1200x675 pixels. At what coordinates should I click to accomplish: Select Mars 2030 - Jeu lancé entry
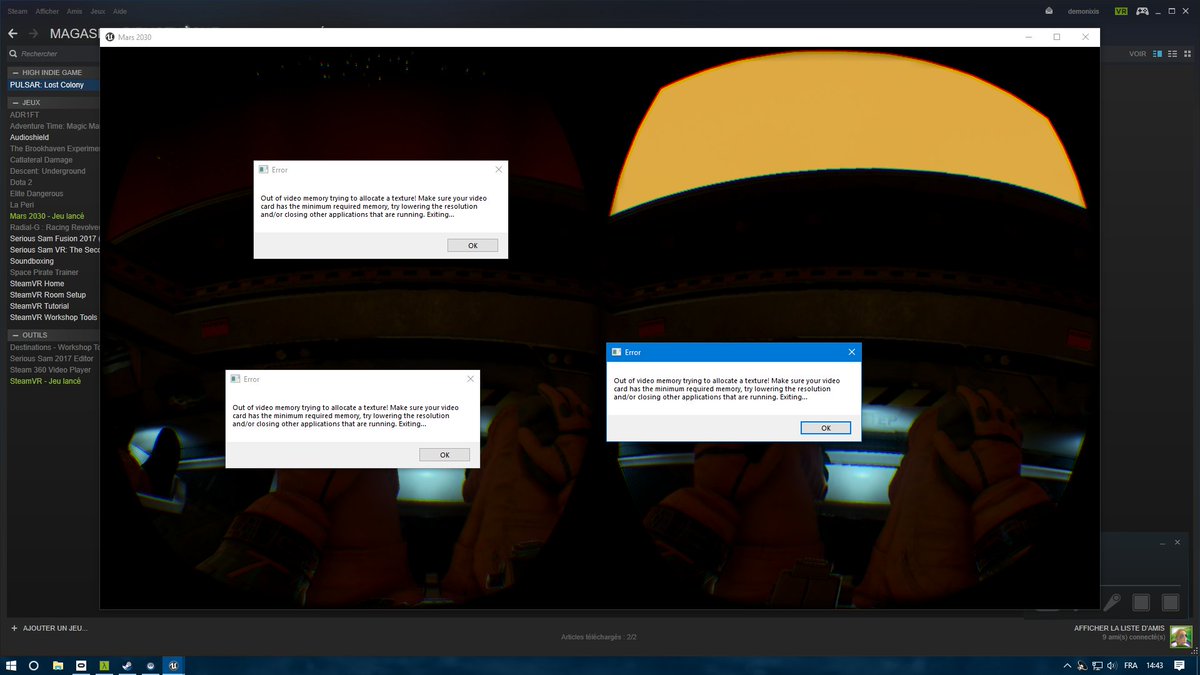(x=46, y=216)
